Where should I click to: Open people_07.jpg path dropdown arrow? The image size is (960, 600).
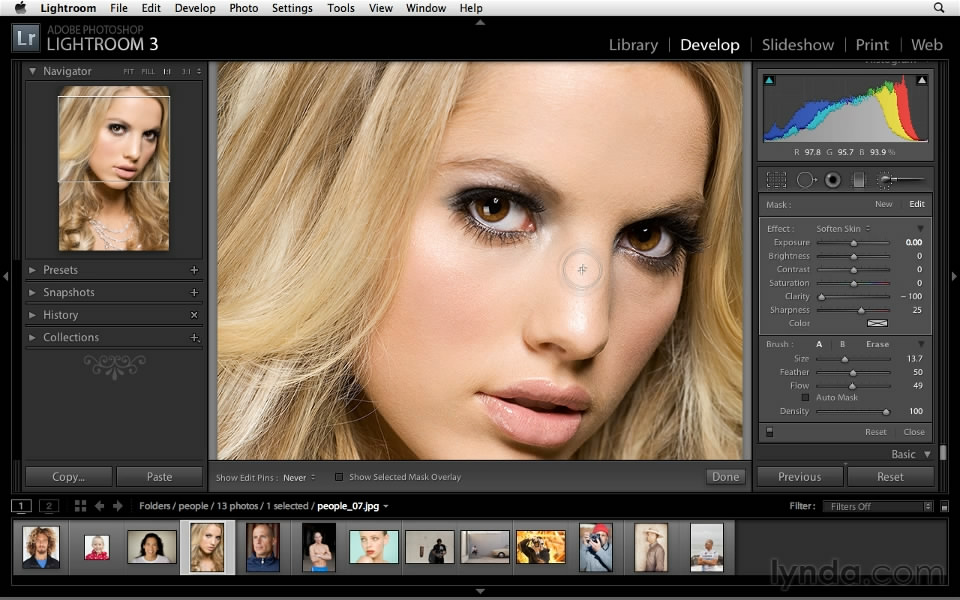click(386, 506)
